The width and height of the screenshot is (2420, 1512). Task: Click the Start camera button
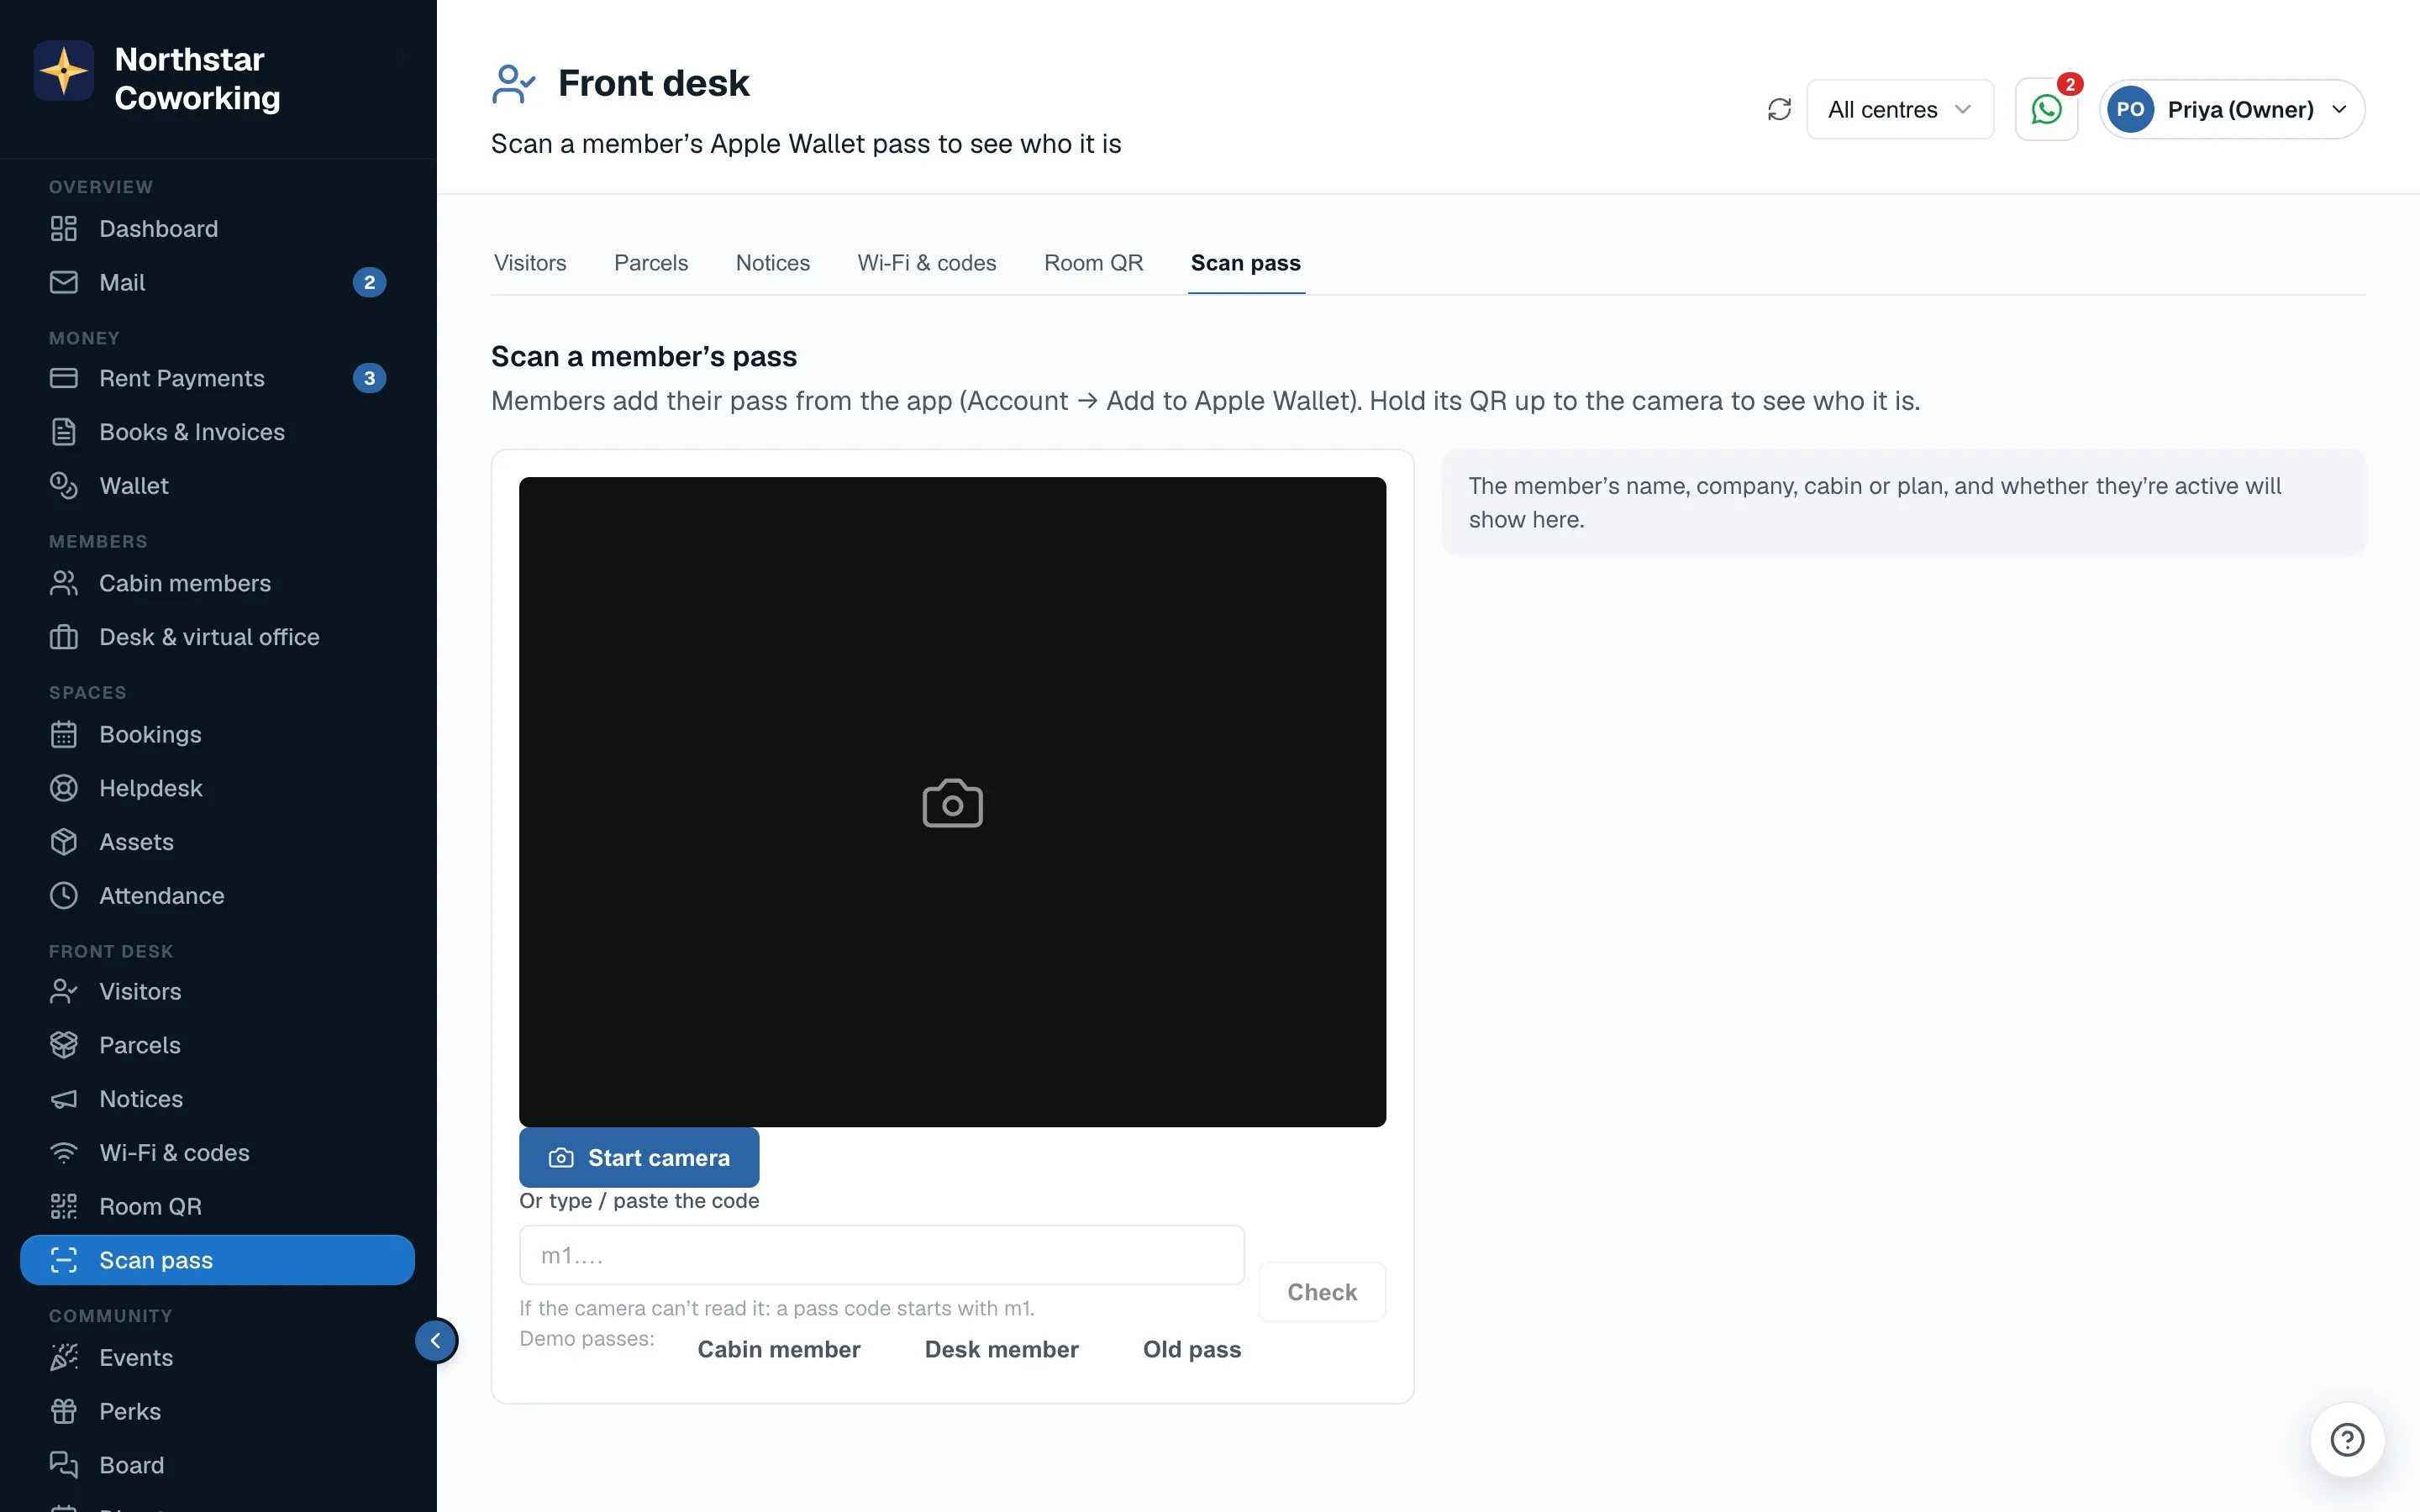click(x=639, y=1157)
